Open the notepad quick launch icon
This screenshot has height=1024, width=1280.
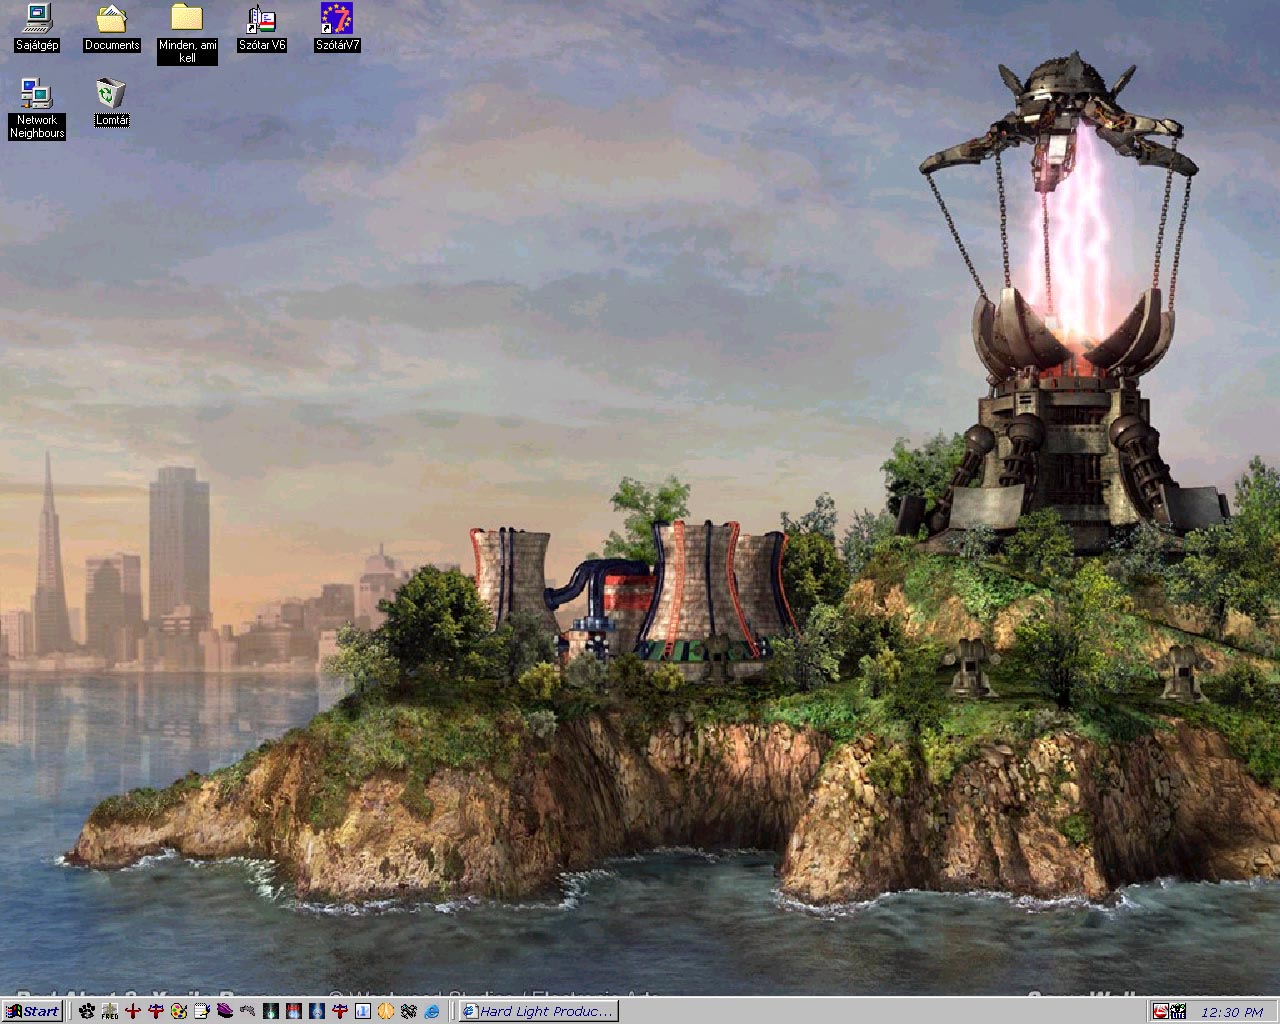tap(202, 1011)
